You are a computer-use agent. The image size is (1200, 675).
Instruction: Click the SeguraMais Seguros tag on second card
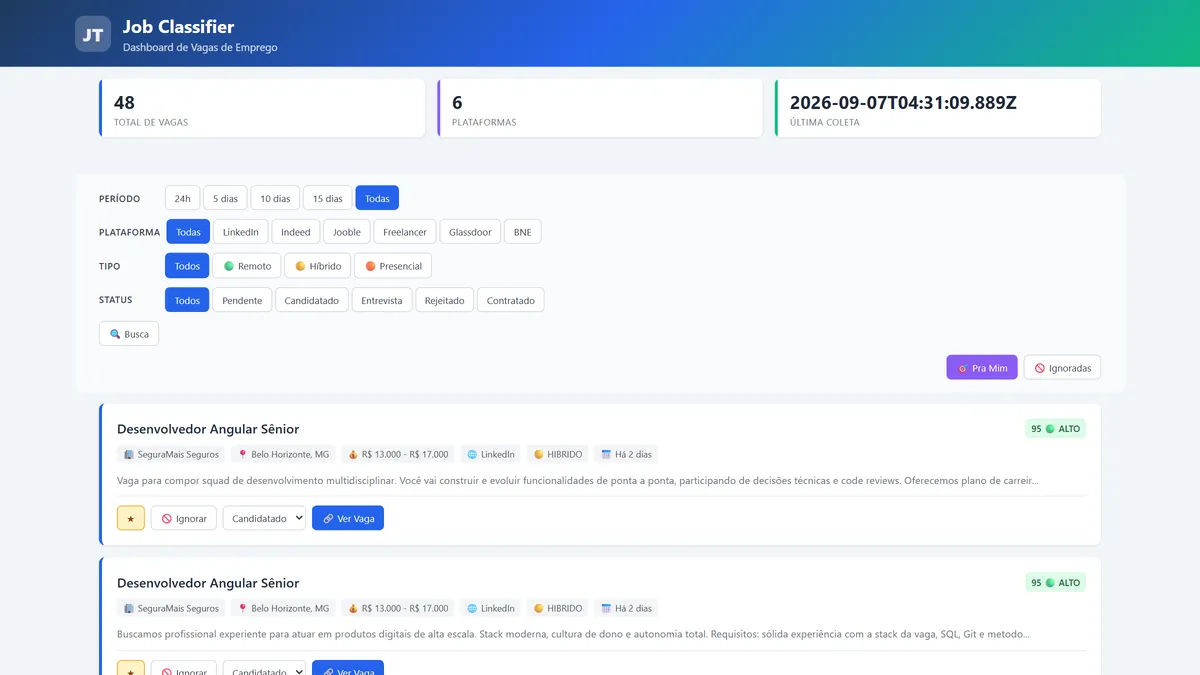click(x=171, y=608)
